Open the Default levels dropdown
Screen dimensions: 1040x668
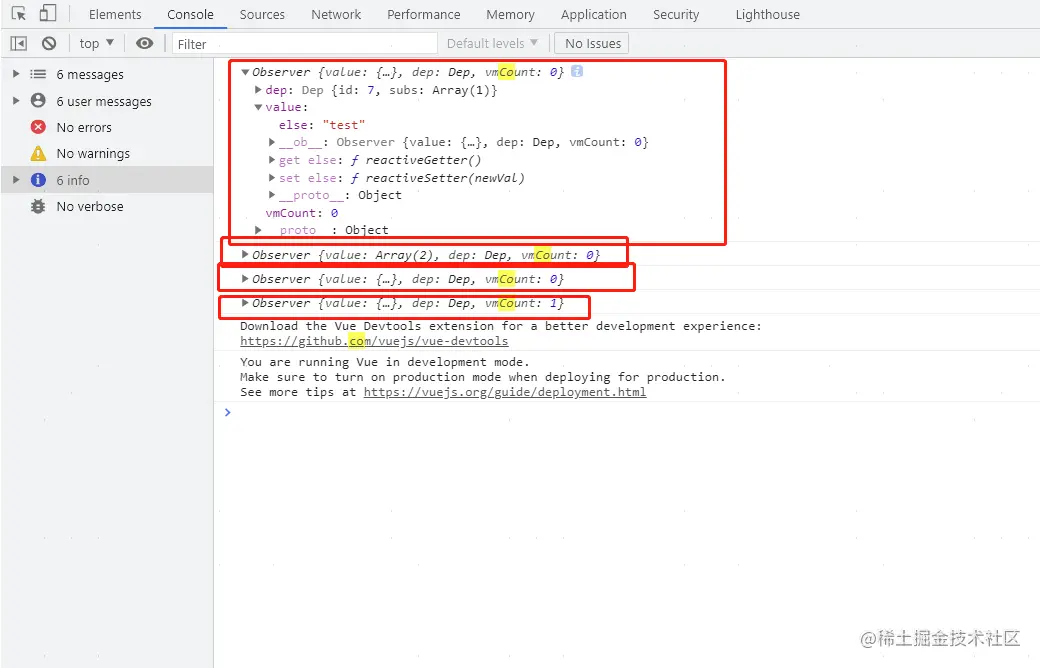492,43
